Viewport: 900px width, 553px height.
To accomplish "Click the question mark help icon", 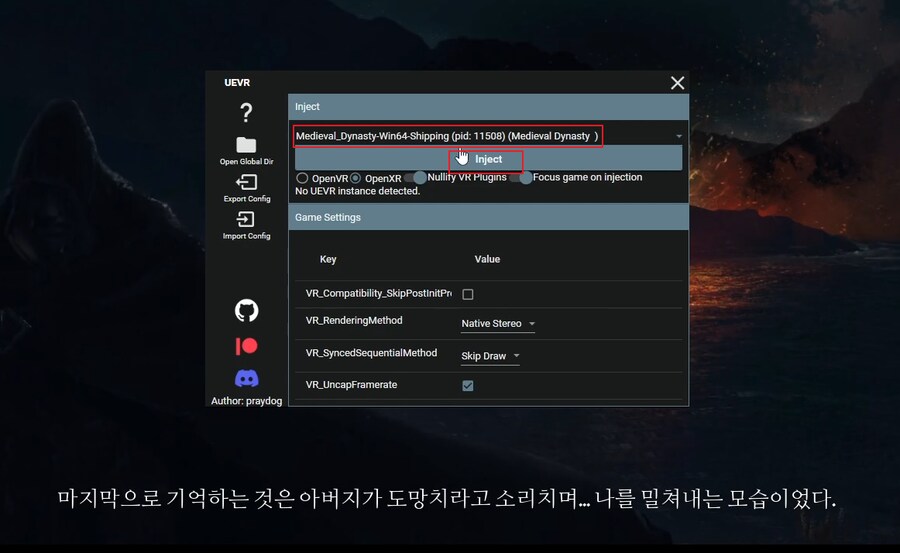I will pos(246,112).
